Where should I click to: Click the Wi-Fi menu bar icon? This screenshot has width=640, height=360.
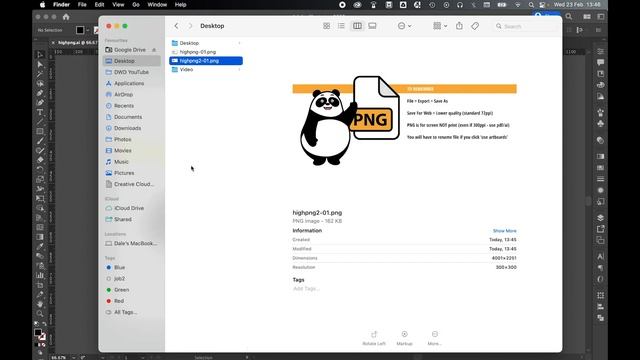[518, 5]
